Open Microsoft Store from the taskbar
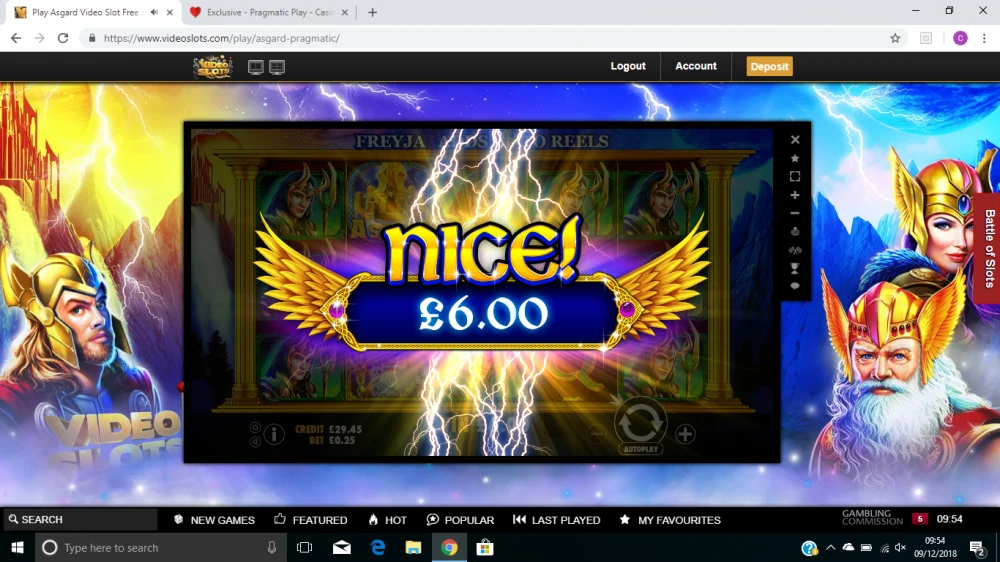 485,548
